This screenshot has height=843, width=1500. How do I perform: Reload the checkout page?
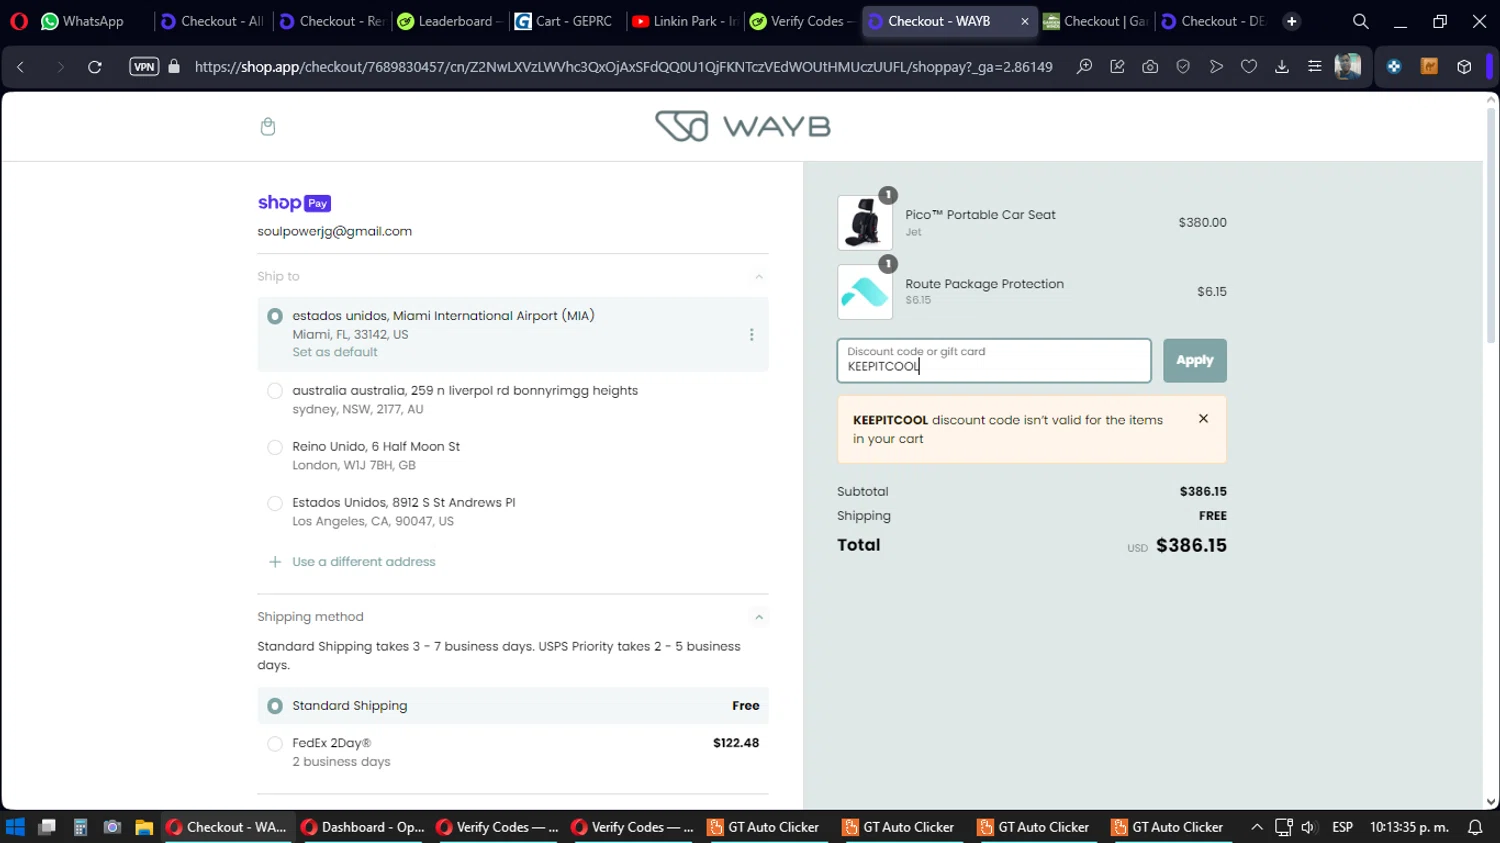(x=95, y=67)
